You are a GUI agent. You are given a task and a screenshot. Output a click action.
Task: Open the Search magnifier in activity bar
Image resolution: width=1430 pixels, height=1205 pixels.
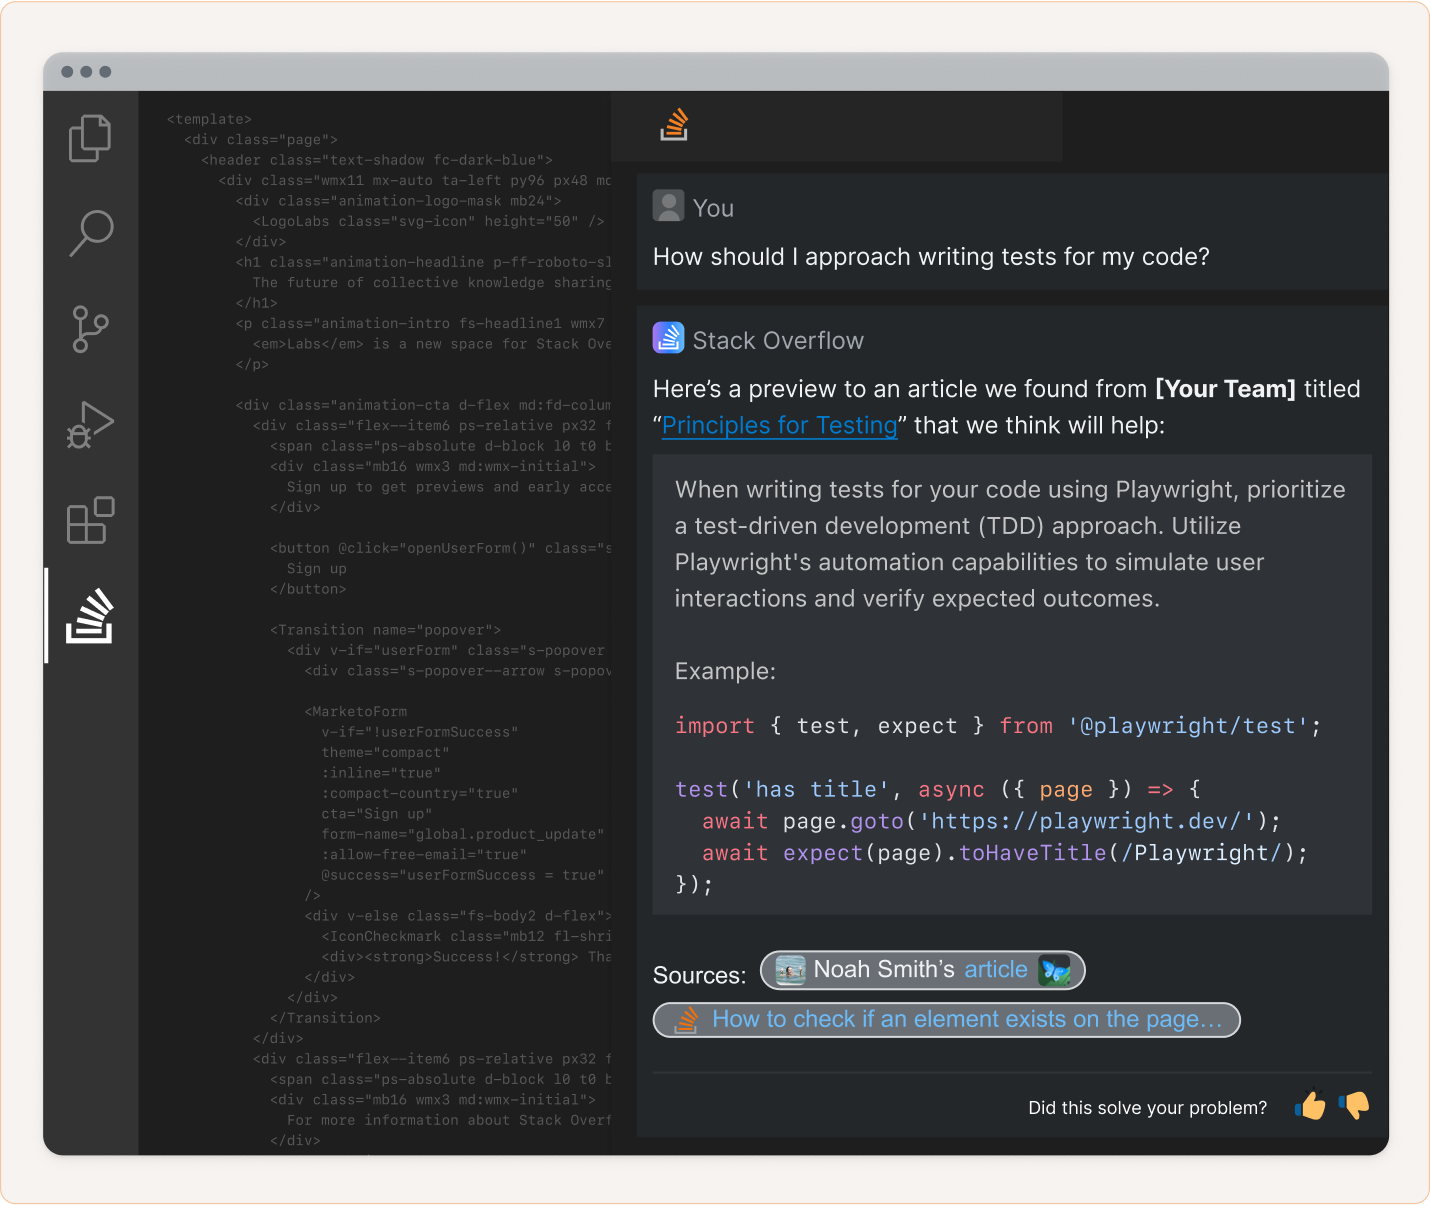pos(90,233)
